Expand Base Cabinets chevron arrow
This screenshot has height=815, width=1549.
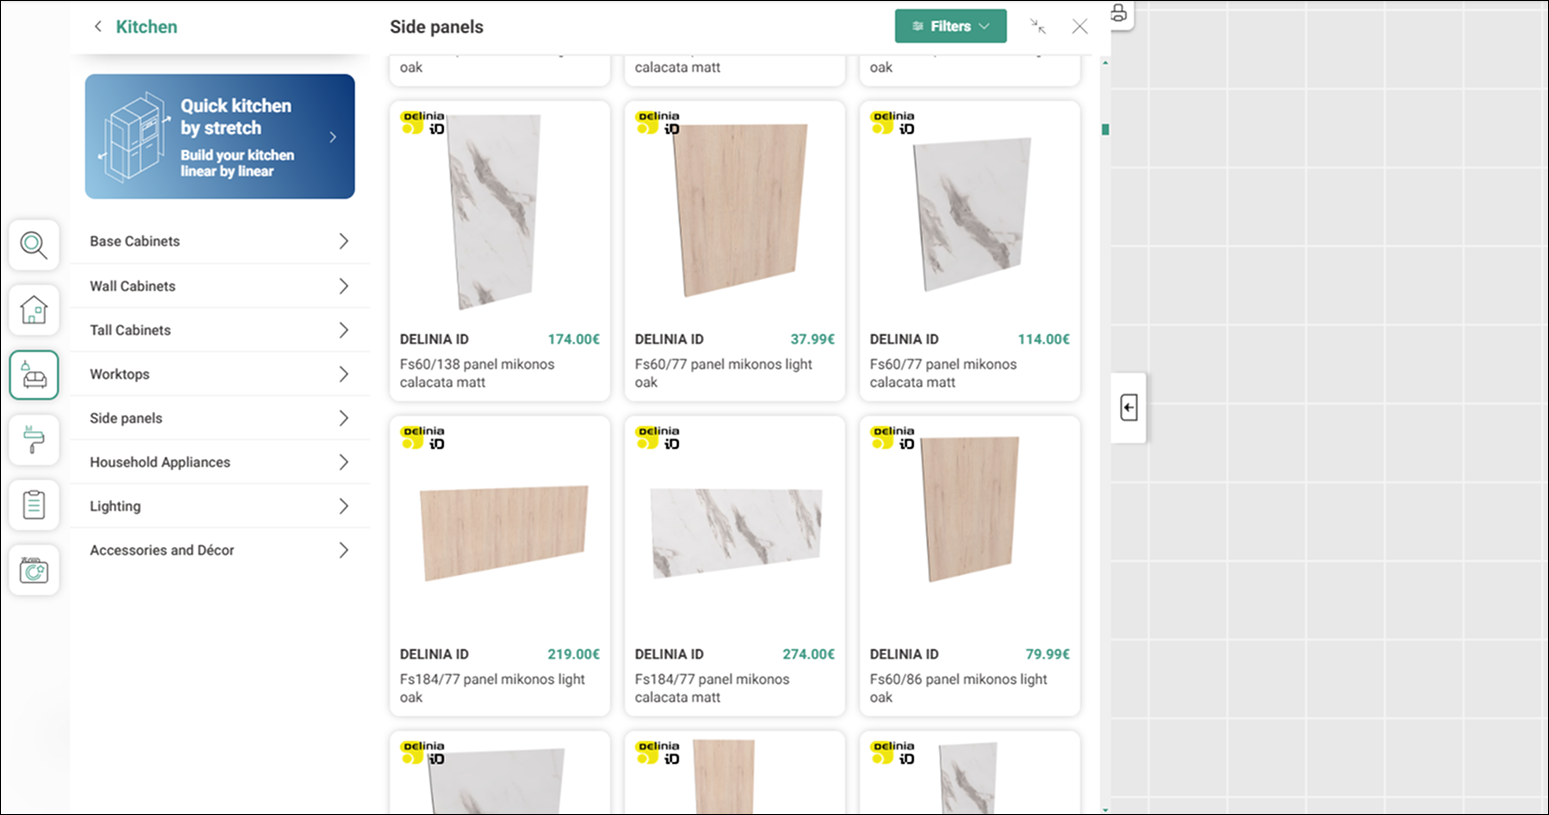tap(343, 241)
